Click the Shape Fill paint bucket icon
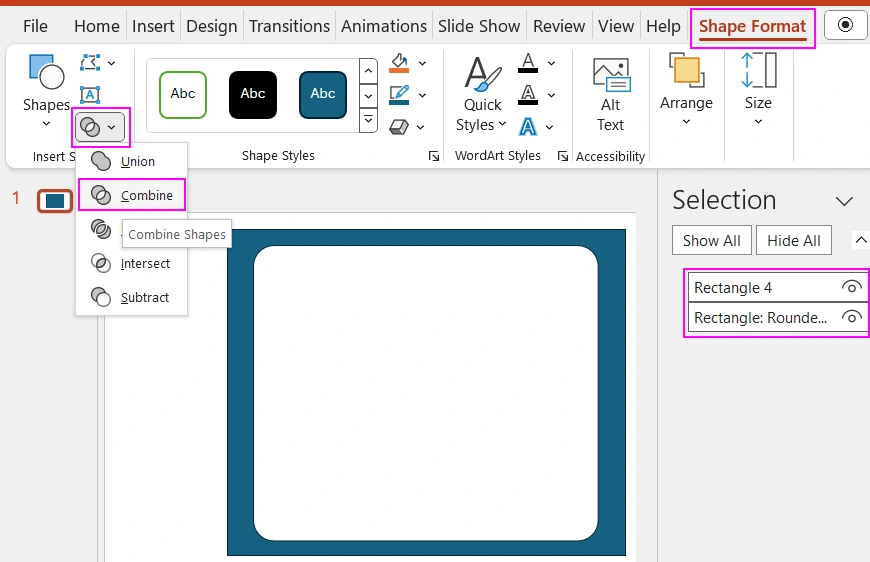Viewport: 870px width, 562px height. [399, 63]
